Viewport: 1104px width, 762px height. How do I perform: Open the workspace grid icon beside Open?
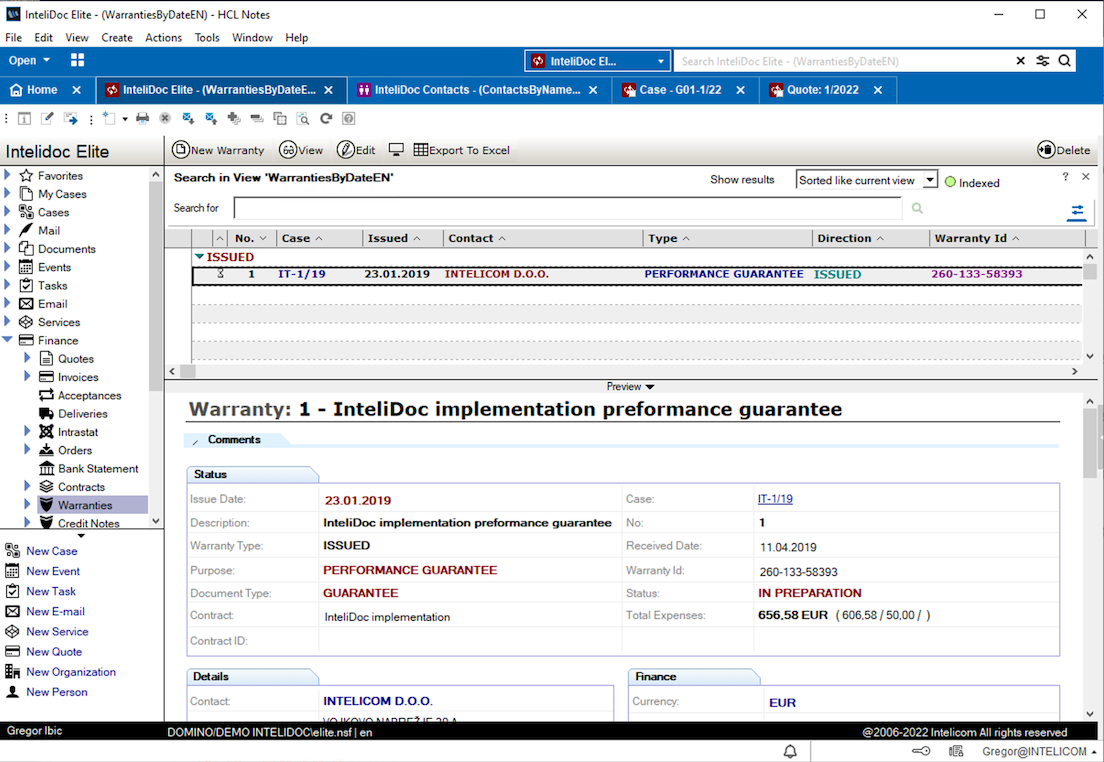pos(77,61)
